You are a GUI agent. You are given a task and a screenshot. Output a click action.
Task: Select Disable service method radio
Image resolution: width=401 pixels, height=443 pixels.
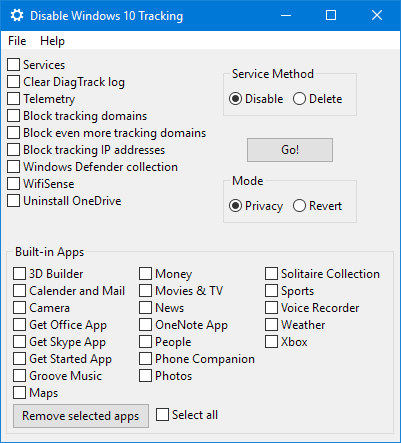(235, 99)
